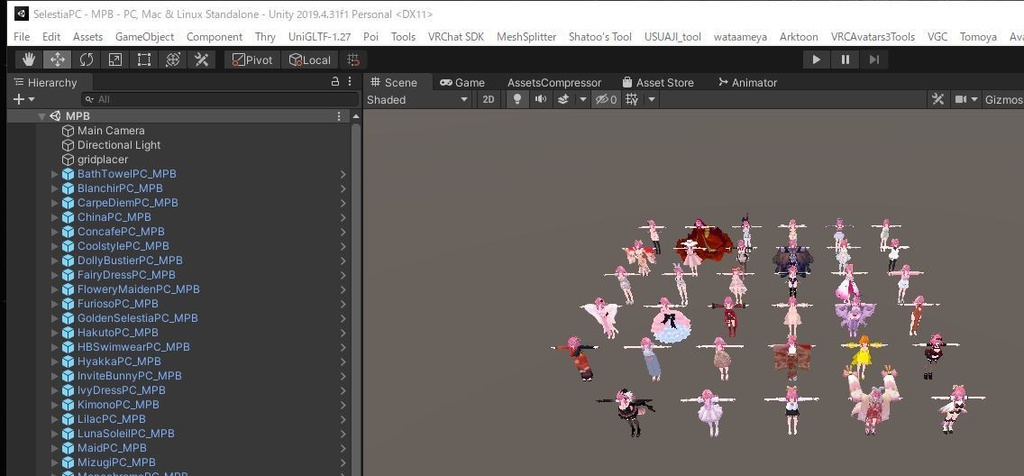Click the Pause button
Image resolution: width=1024 pixels, height=476 pixels.
(845, 60)
